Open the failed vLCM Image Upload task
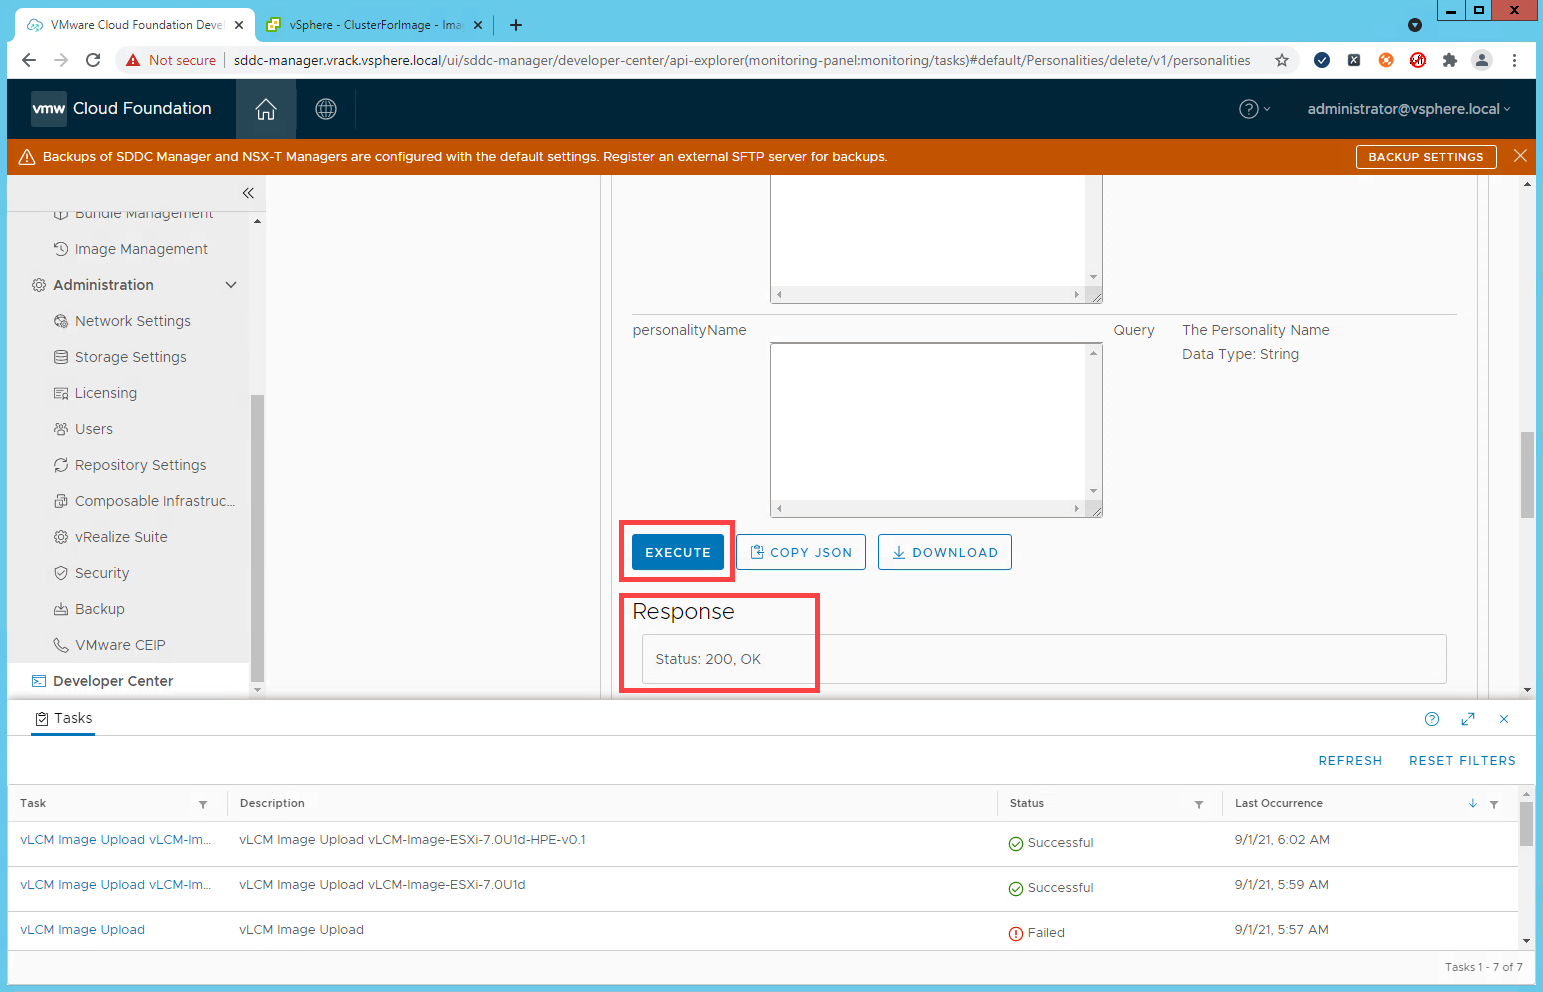This screenshot has height=992, width=1543. [x=82, y=930]
